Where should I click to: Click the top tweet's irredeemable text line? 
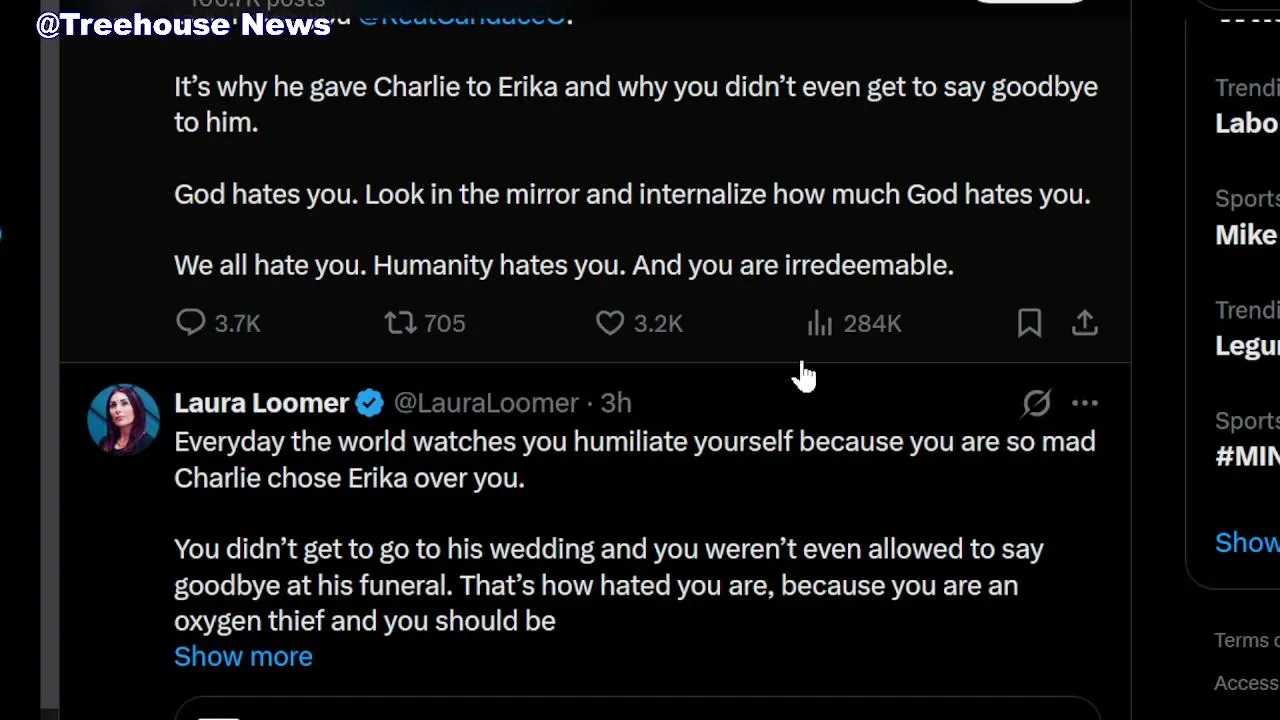point(563,265)
